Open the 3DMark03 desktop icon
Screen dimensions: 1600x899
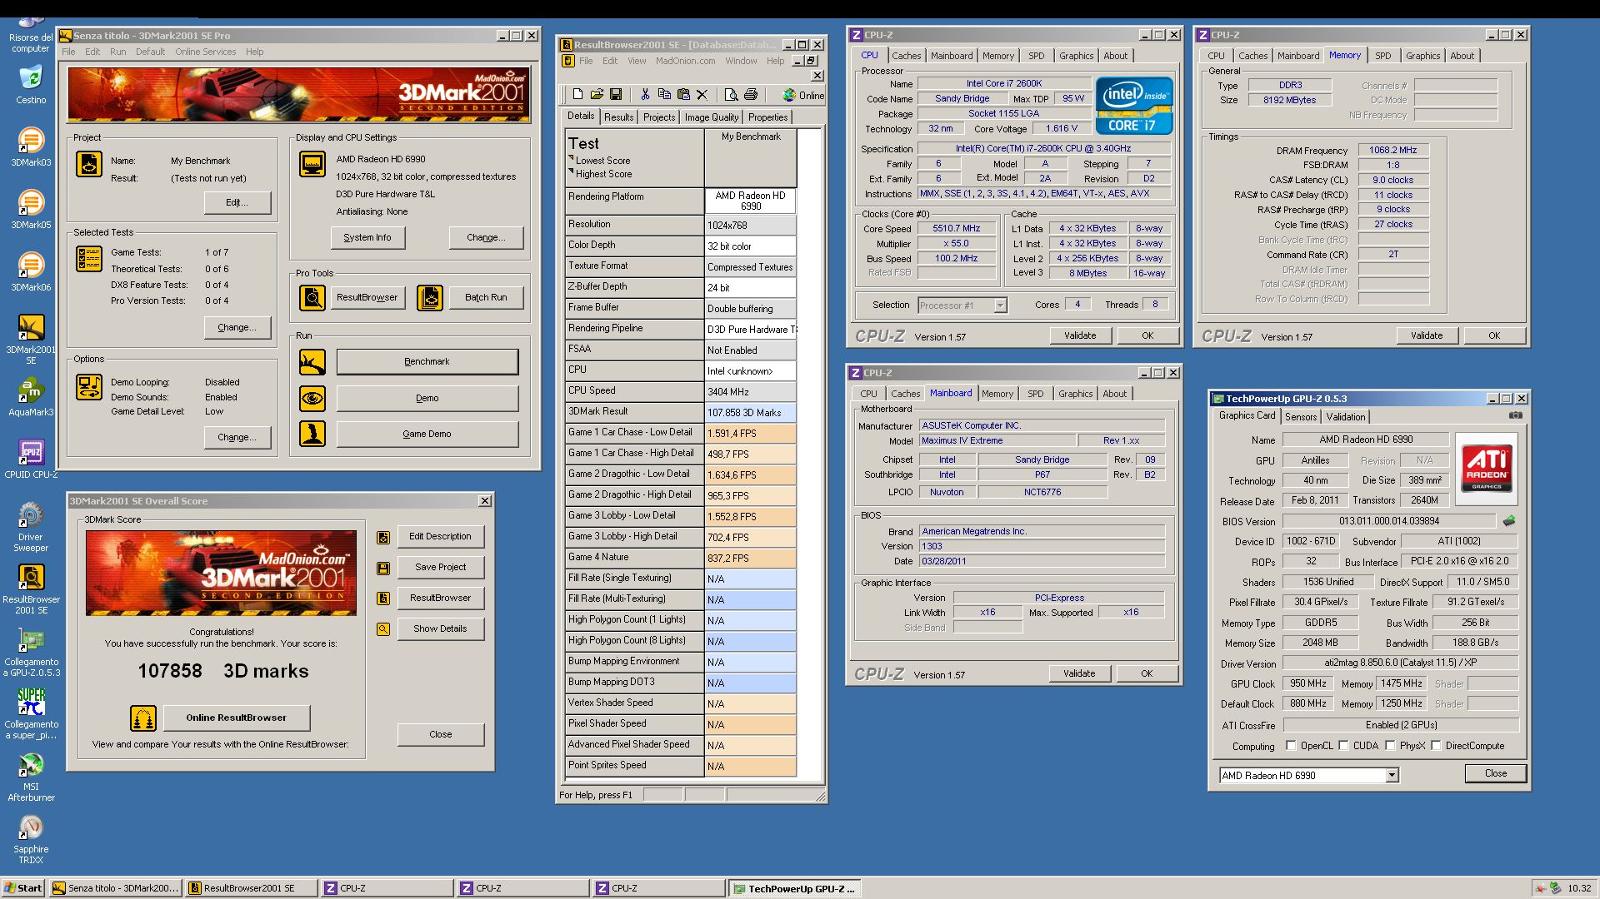[31, 146]
